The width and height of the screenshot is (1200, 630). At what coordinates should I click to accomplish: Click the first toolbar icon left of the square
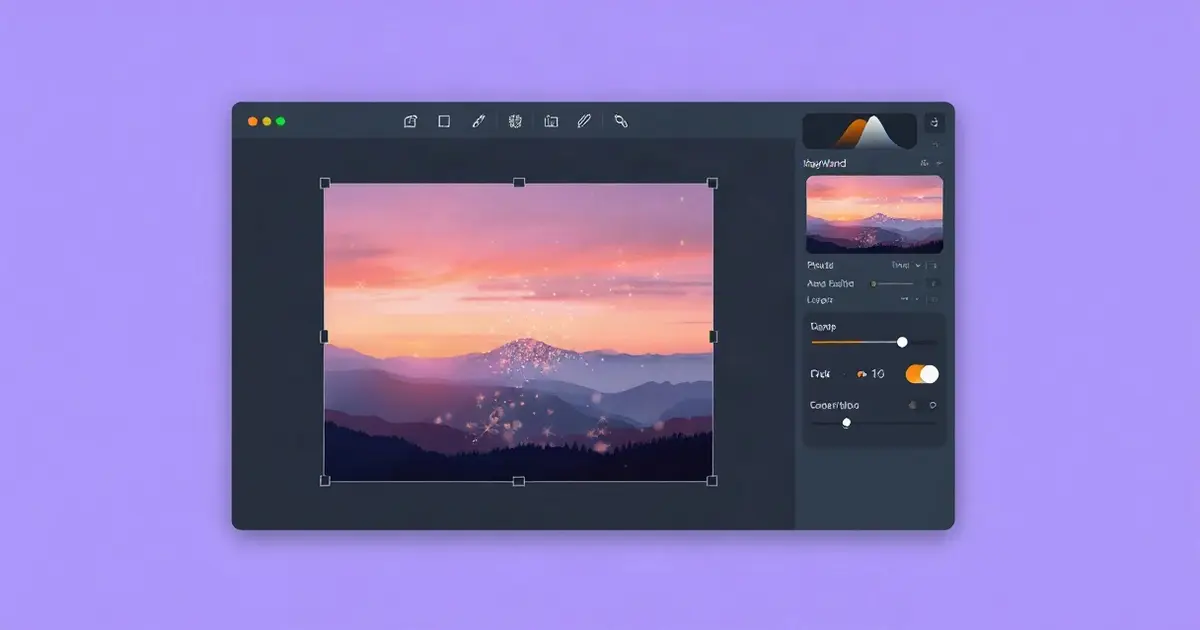(x=410, y=121)
